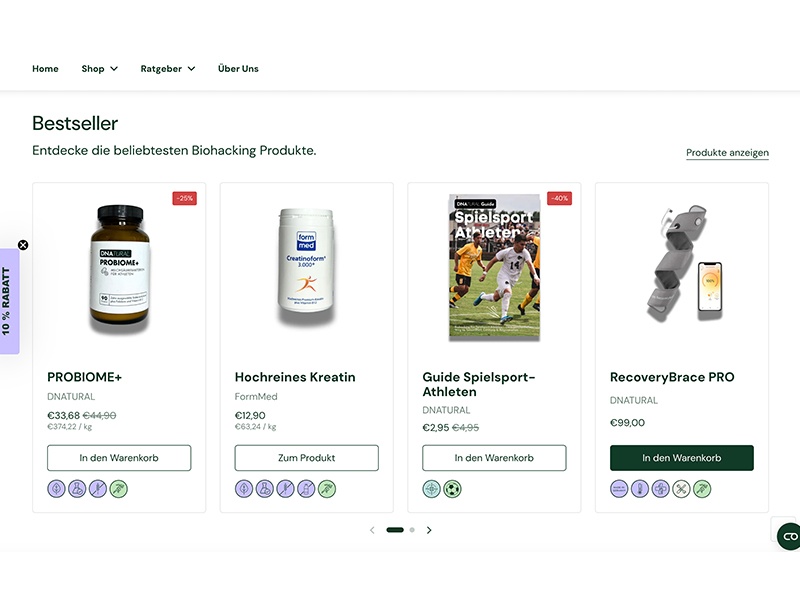This screenshot has width=800, height=600.
Task: Open the Guide Spielsport-Athleten cover image
Action: tap(494, 266)
